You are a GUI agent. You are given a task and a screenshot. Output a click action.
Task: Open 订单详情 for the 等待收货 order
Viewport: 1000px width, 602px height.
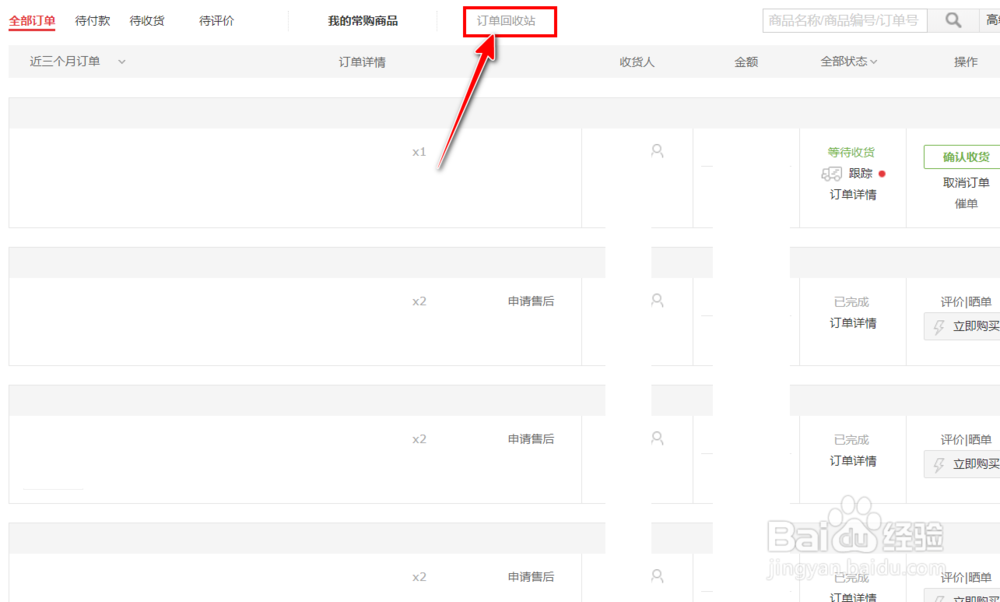point(853,195)
